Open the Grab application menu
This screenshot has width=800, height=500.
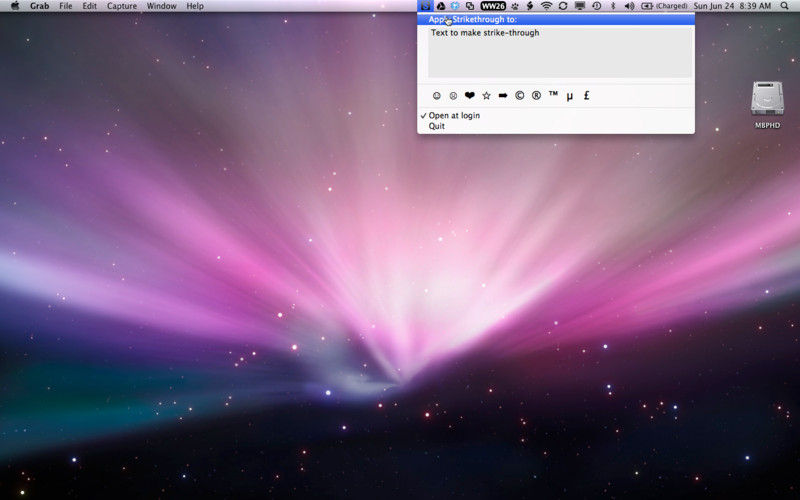click(39, 6)
